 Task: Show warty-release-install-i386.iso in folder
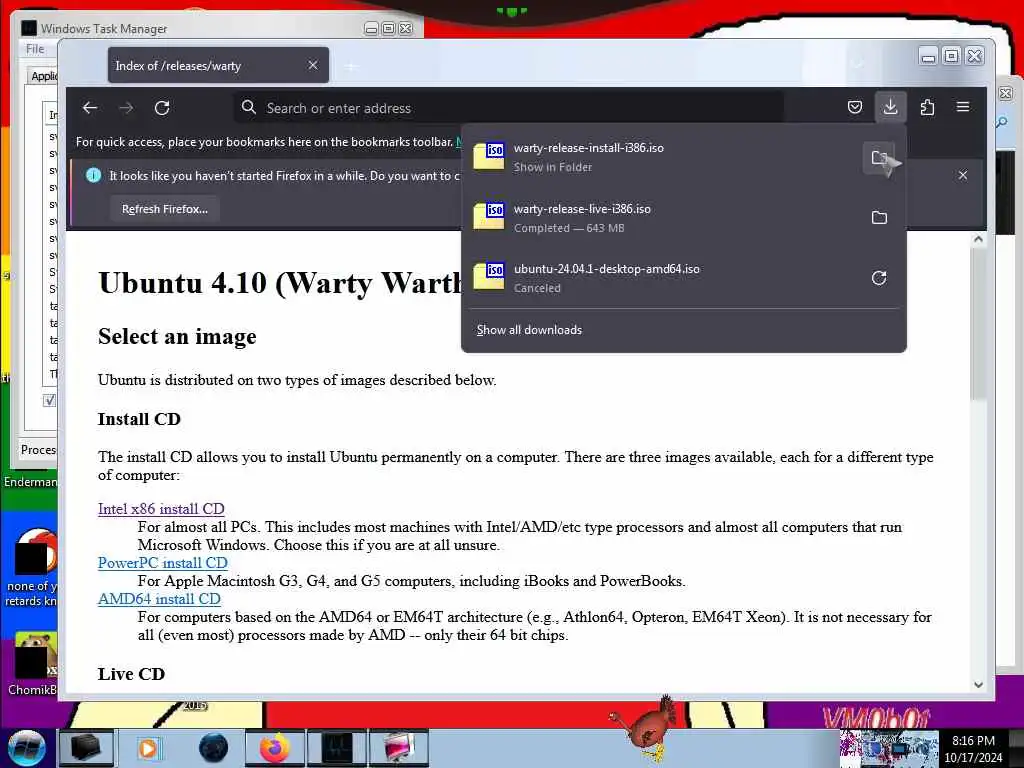pos(879,157)
